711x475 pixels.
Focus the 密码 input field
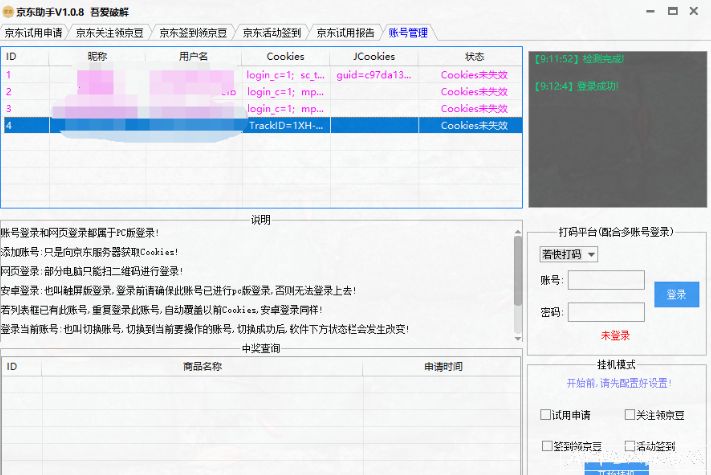point(606,312)
